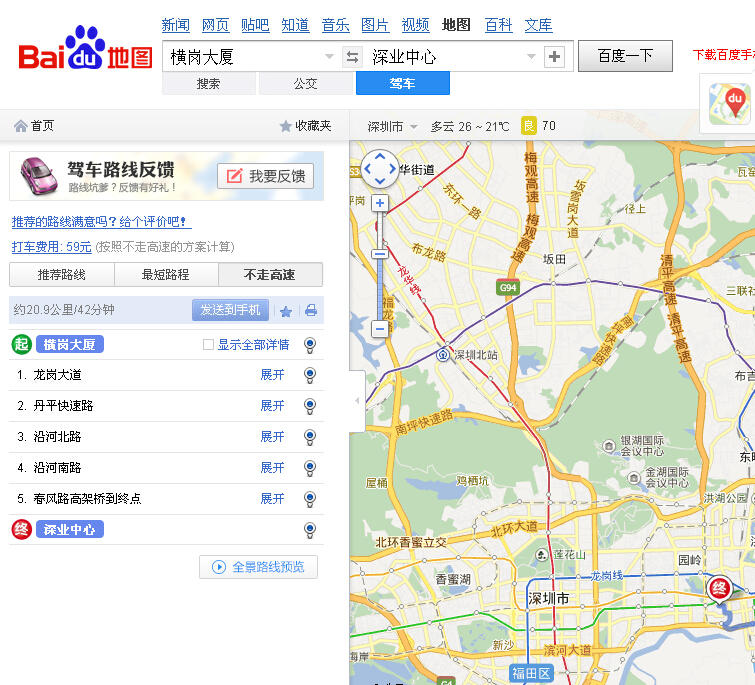Image resolution: width=755 pixels, height=685 pixels.
Task: Click the green 起 start marker icon
Action: point(21,345)
